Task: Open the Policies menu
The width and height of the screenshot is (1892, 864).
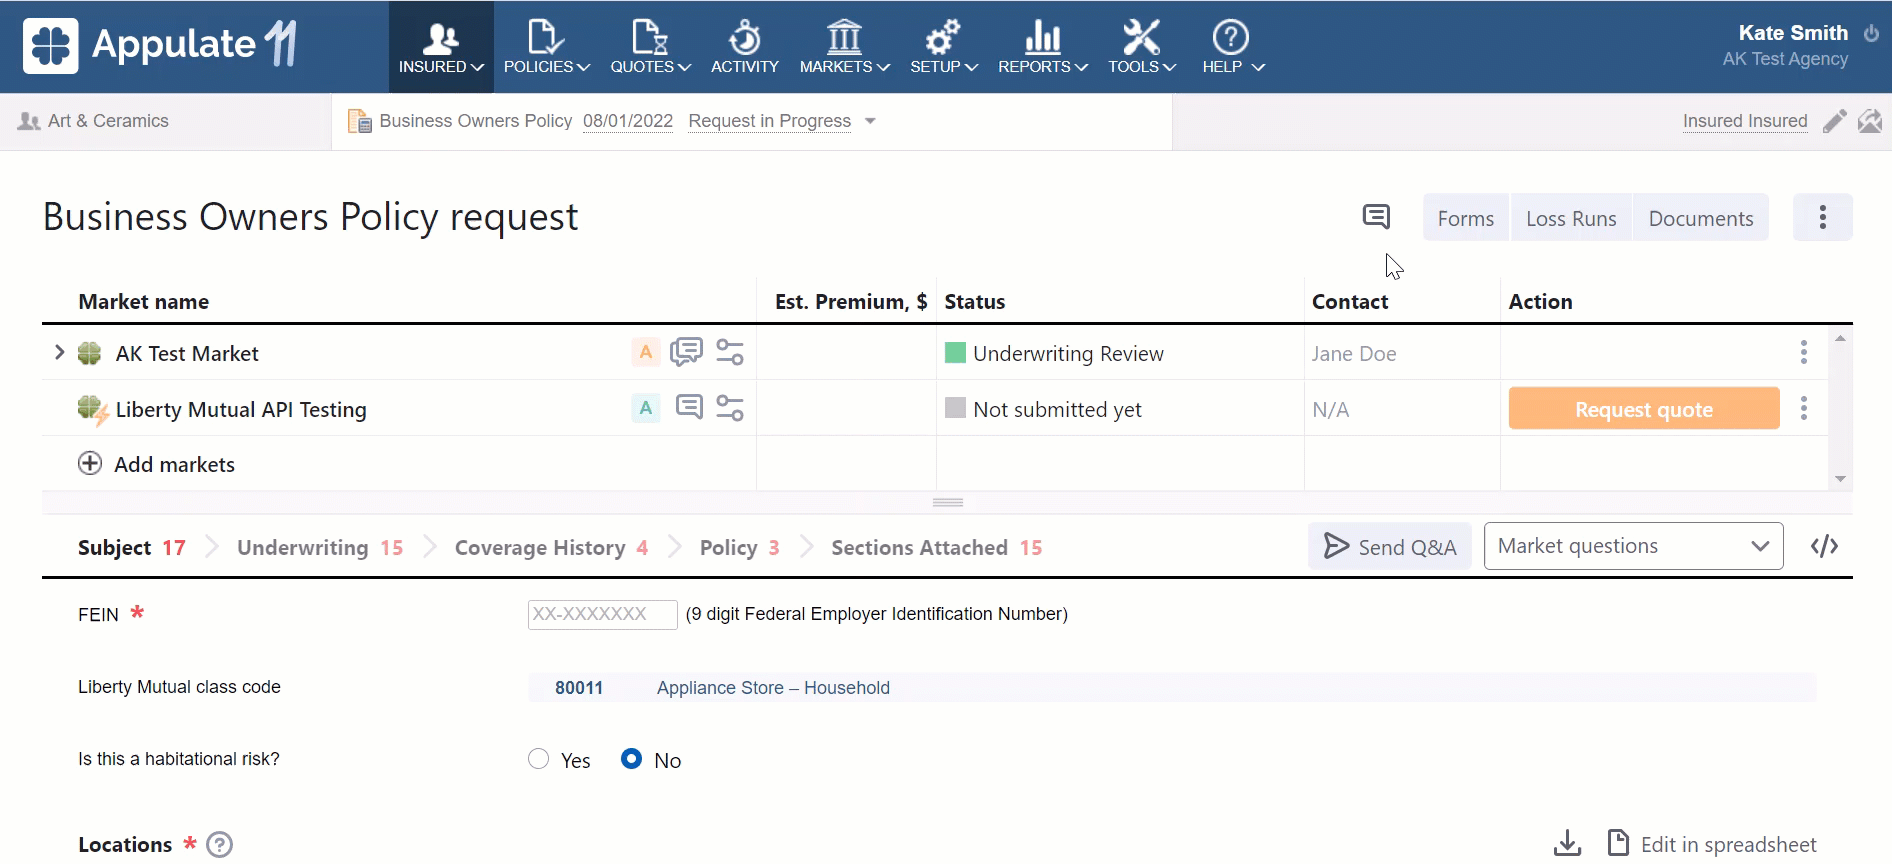Action: 546,47
